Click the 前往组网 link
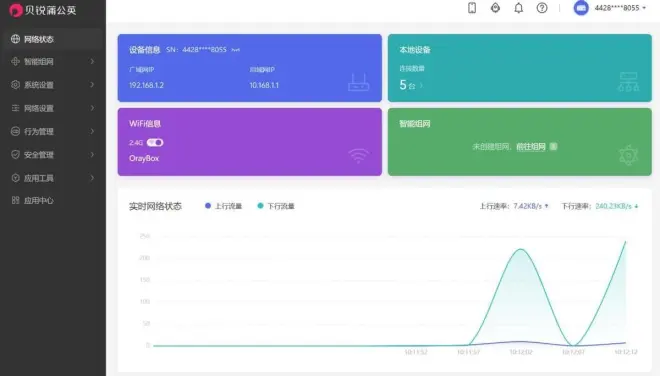The height and width of the screenshot is (376, 660). click(531, 147)
